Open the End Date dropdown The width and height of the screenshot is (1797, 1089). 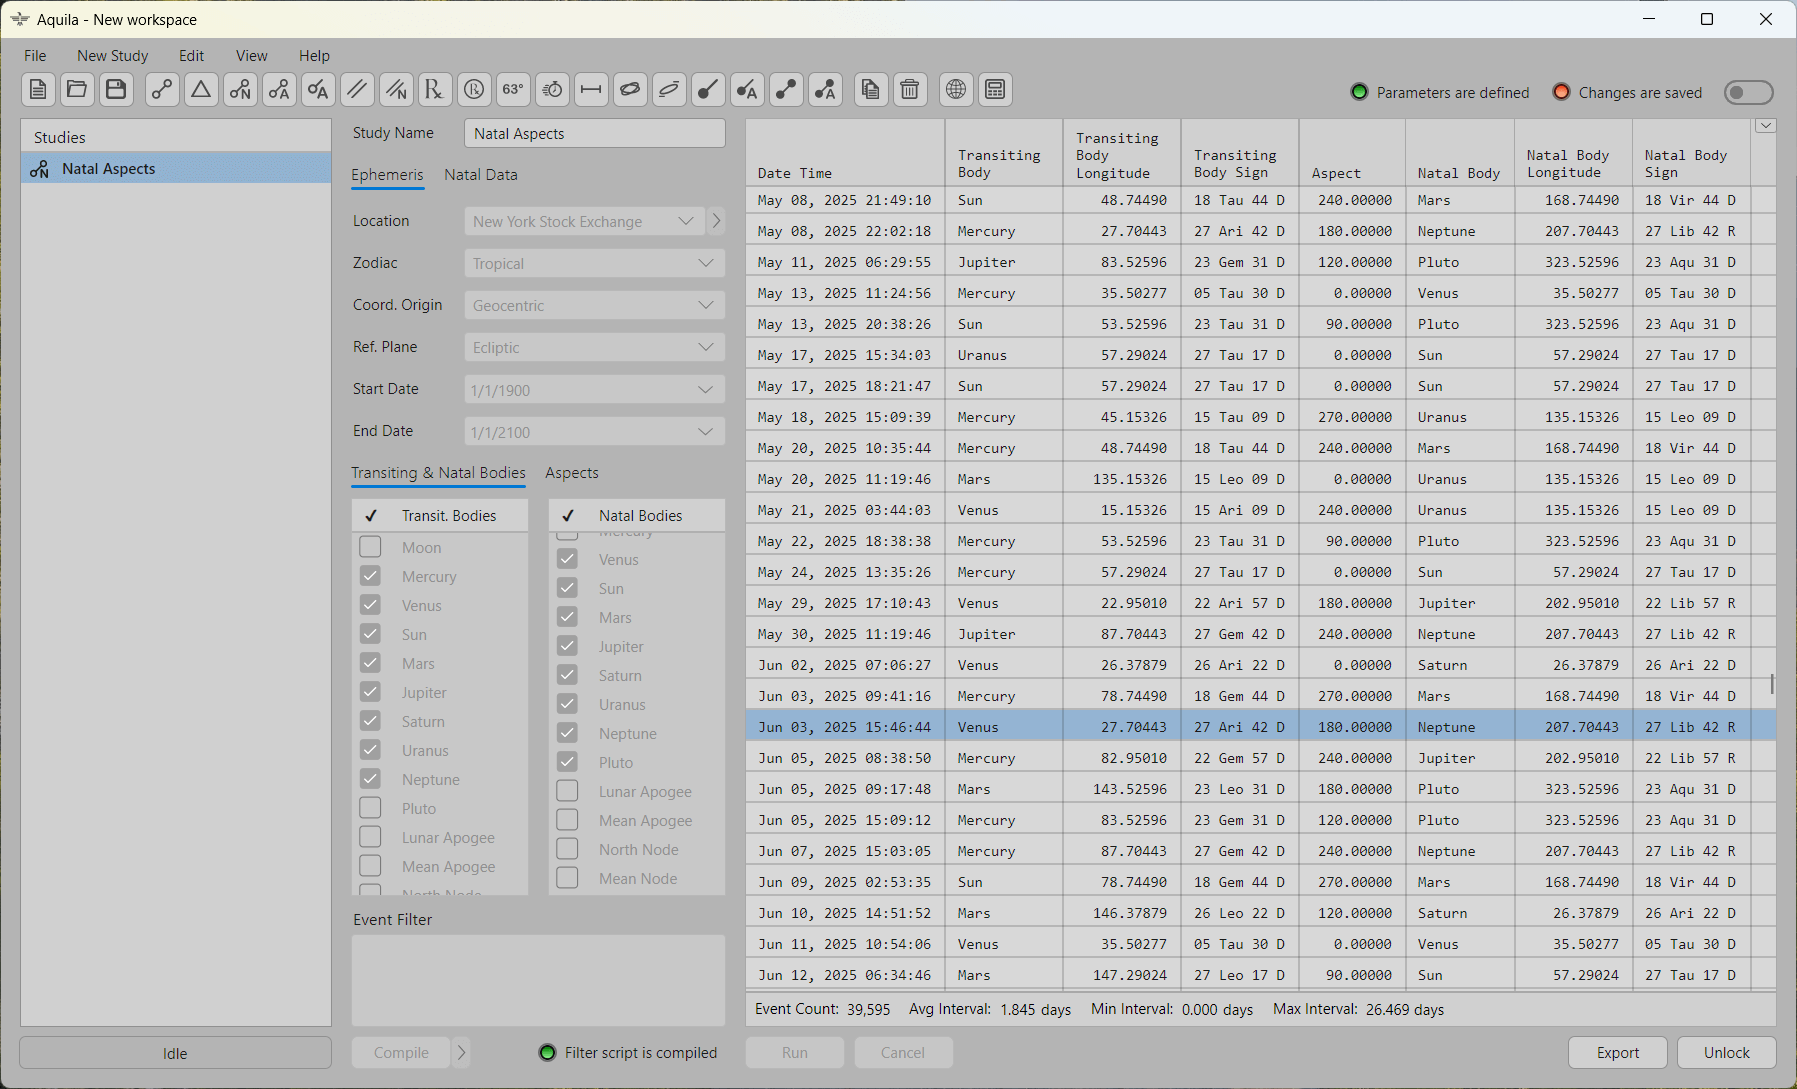(x=595, y=431)
